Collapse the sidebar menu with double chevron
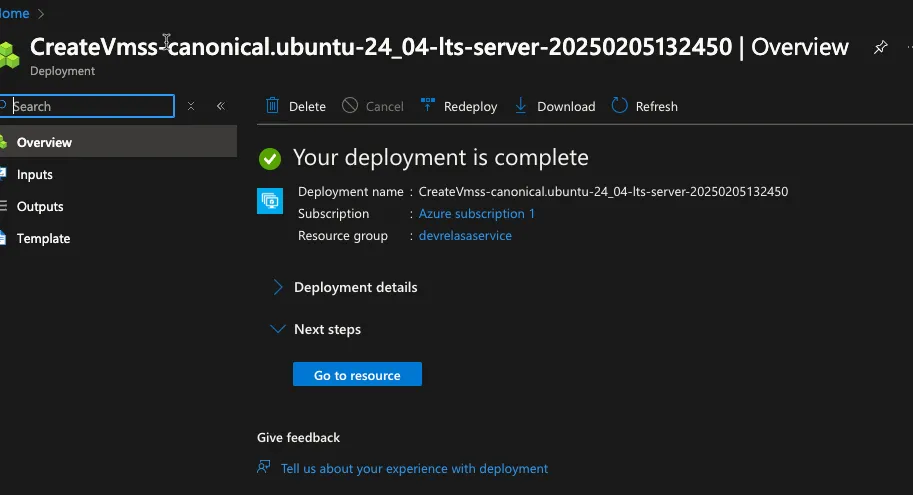The height and width of the screenshot is (495, 913). coord(221,106)
